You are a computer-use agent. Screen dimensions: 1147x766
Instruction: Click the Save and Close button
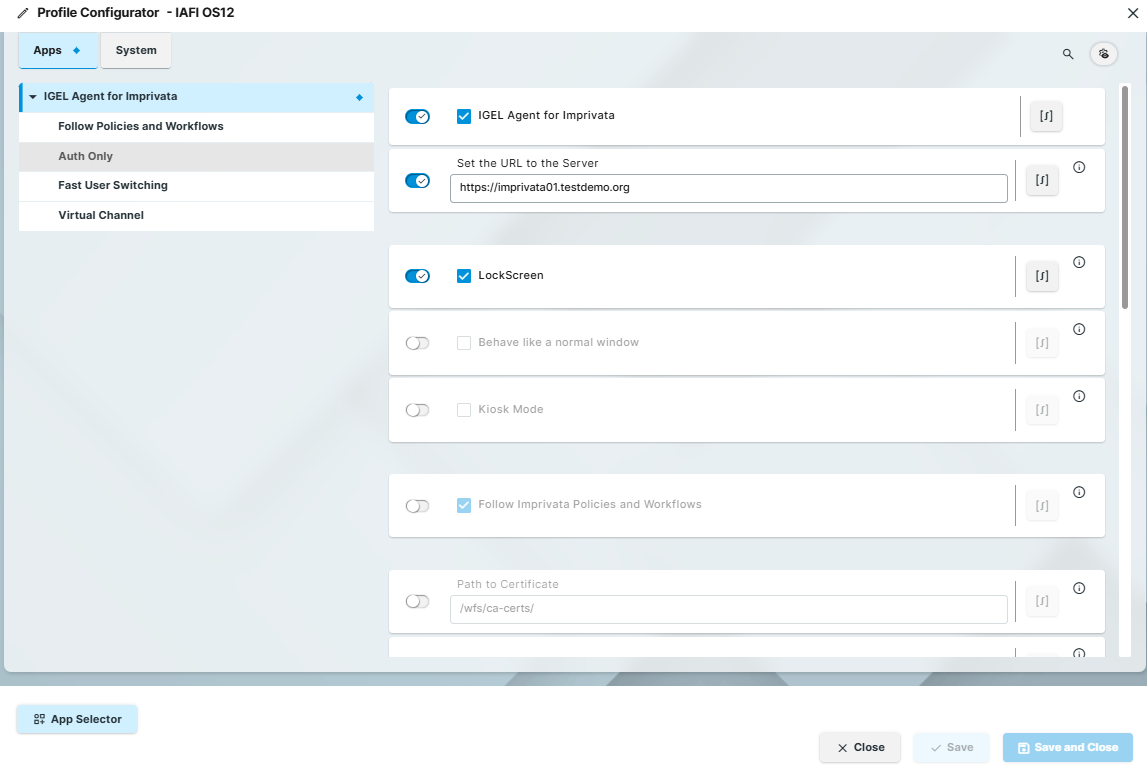point(1067,747)
